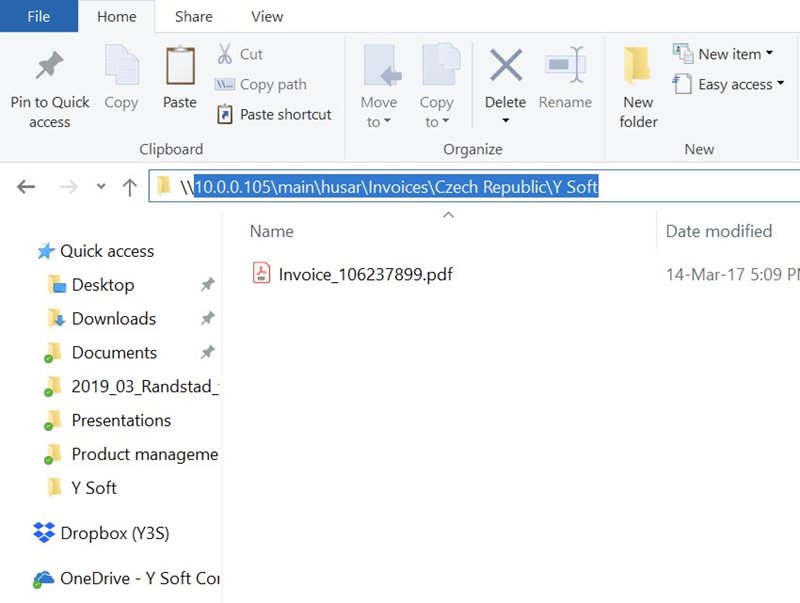Image resolution: width=800 pixels, height=603 pixels.
Task: Click the Easy access icon
Action: click(682, 84)
